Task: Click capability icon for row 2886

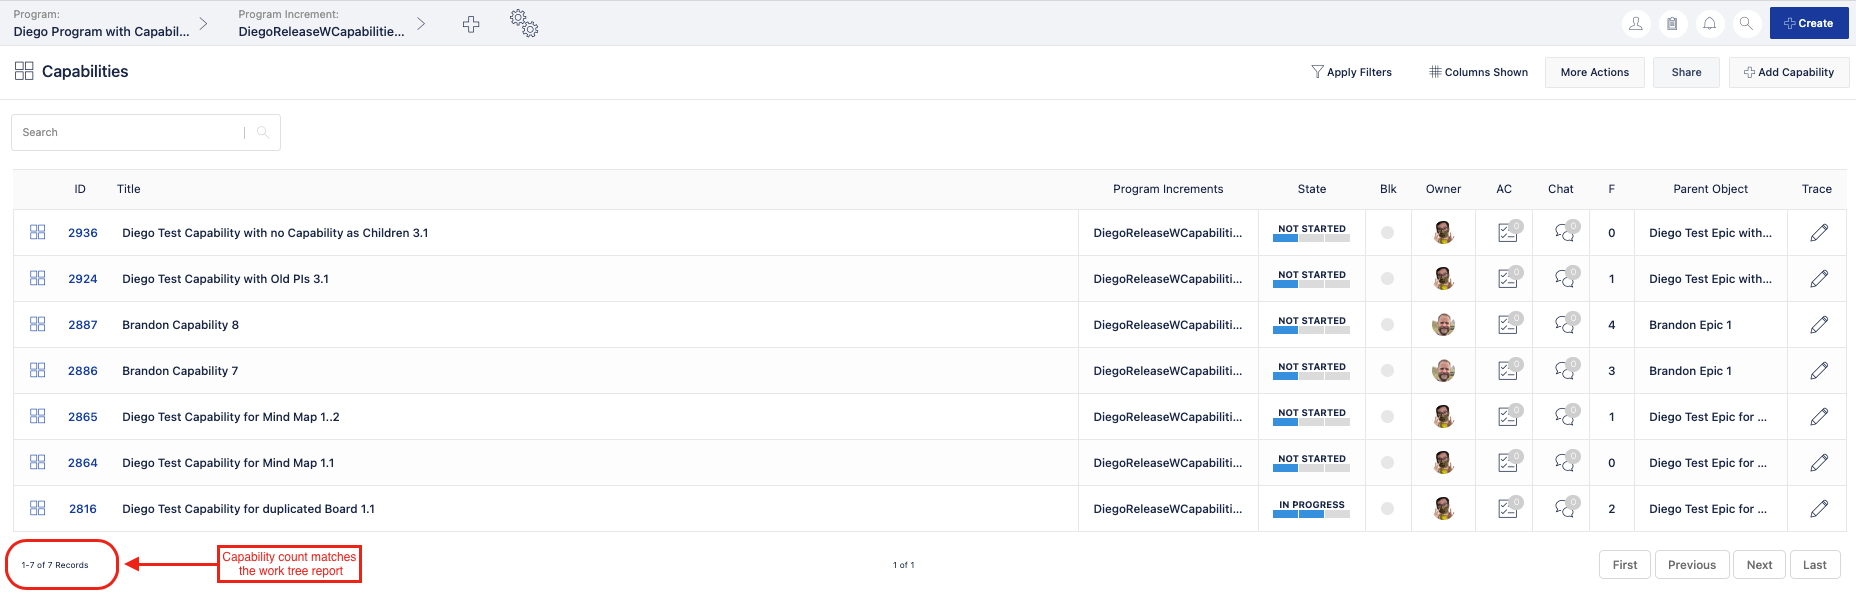Action: coord(38,370)
